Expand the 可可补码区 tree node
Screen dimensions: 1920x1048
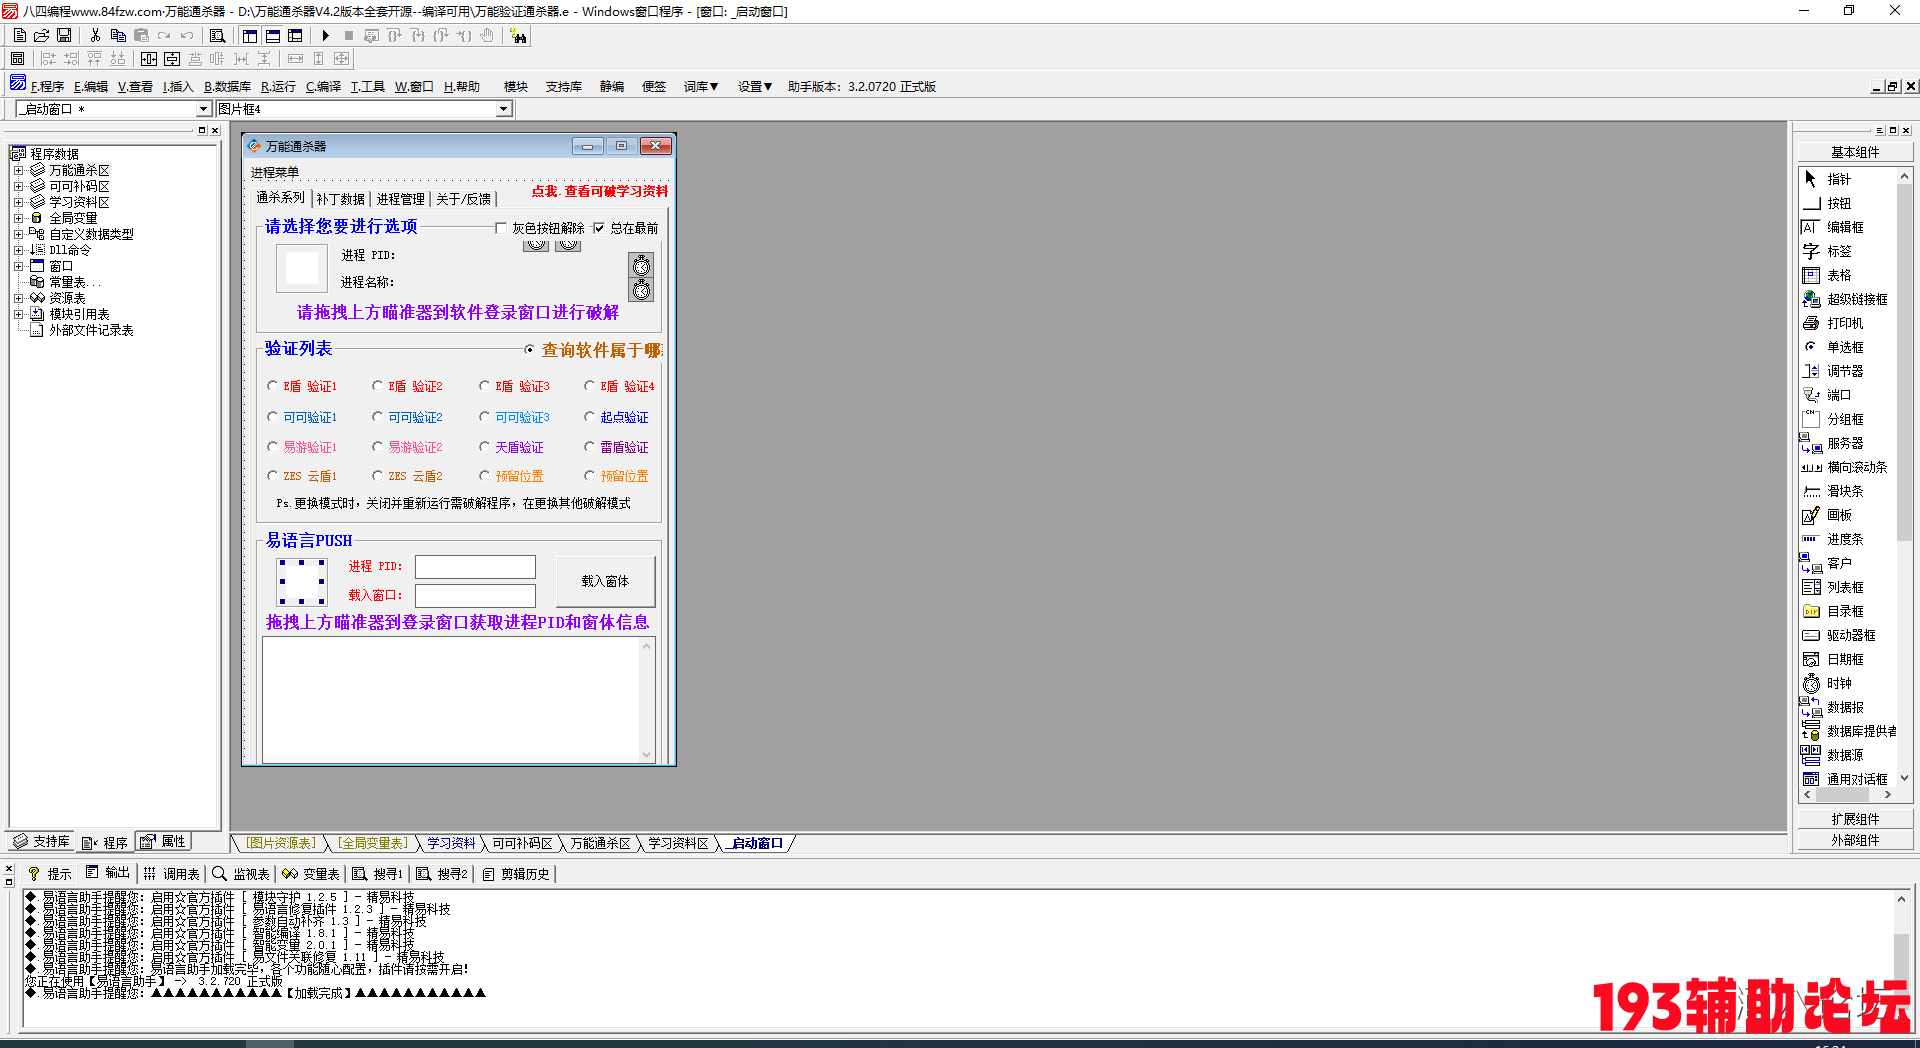click(18, 186)
